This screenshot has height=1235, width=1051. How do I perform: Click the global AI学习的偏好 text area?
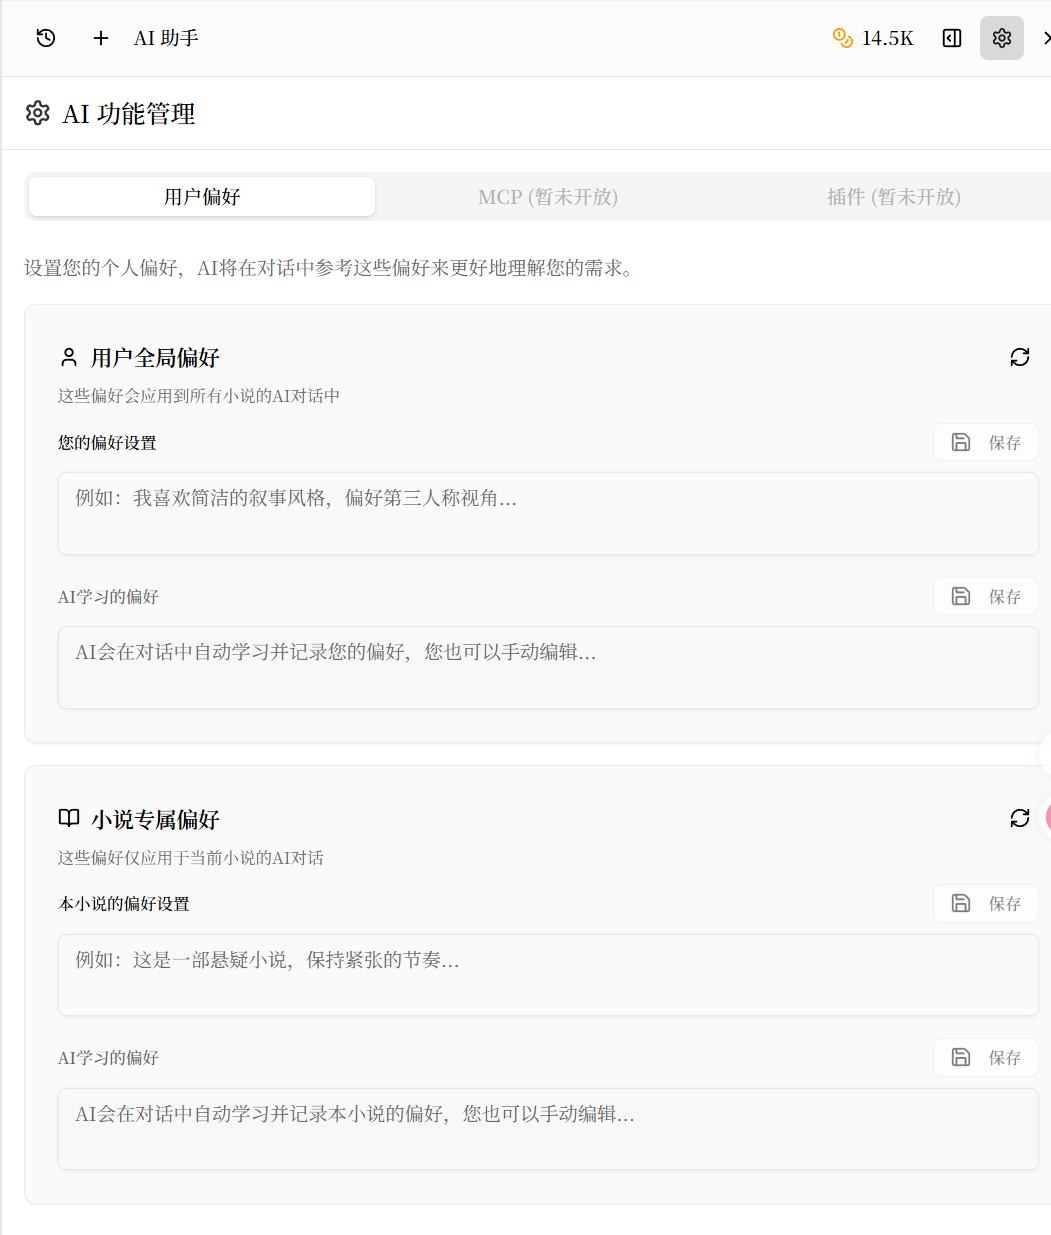point(548,667)
